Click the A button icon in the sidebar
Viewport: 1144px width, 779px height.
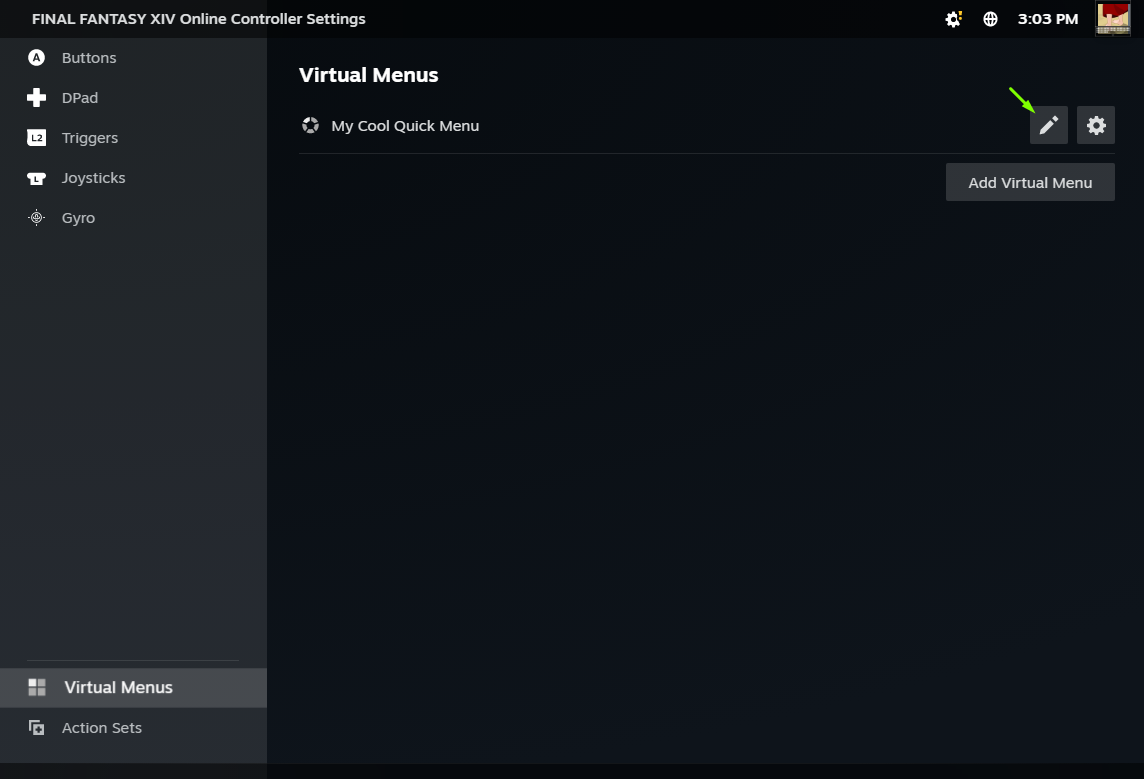pyautogui.click(x=37, y=58)
